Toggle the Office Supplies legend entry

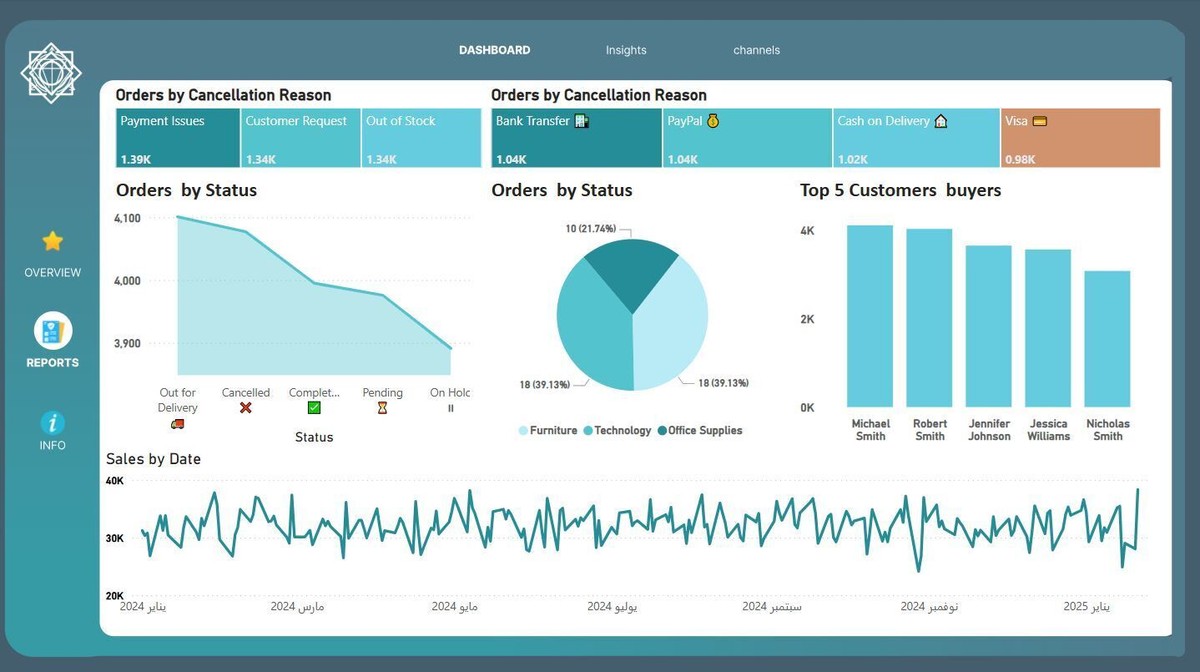[704, 431]
